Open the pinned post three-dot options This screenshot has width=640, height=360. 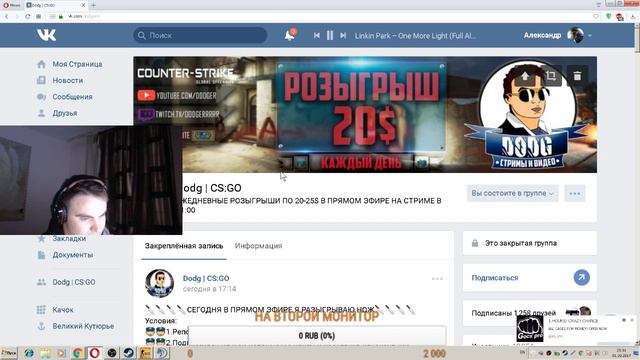point(437,279)
